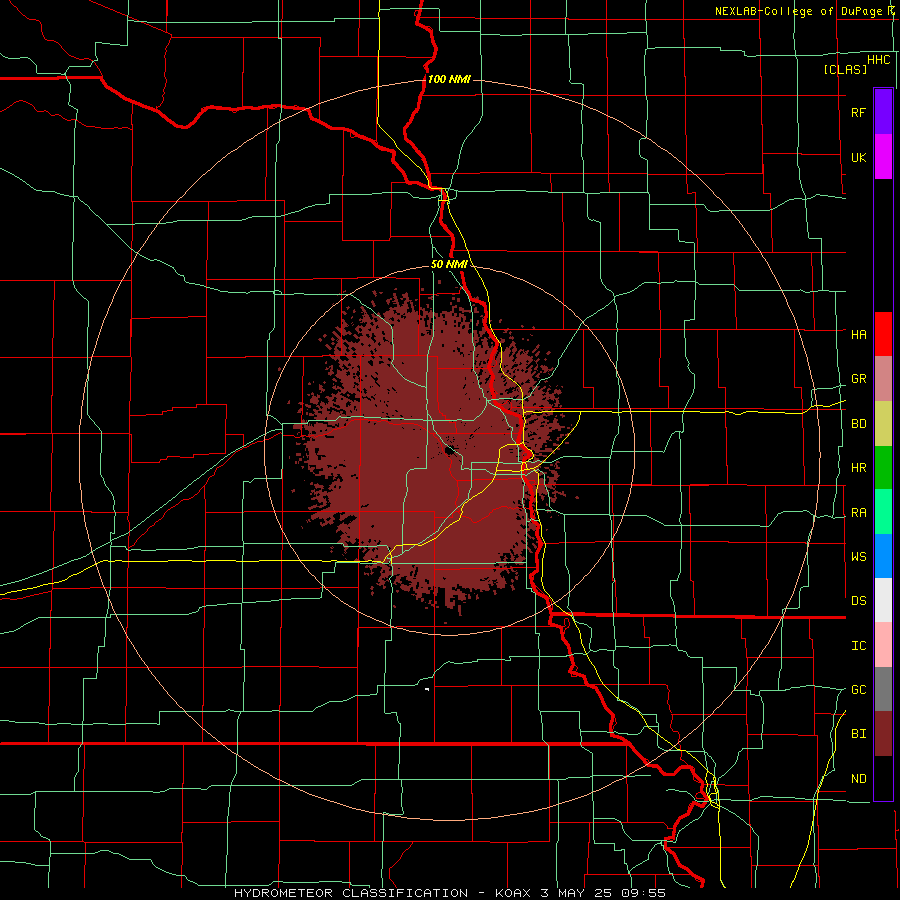Image resolution: width=900 pixels, height=900 pixels.
Task: Click the [CLAS] units label
Action: point(845,69)
